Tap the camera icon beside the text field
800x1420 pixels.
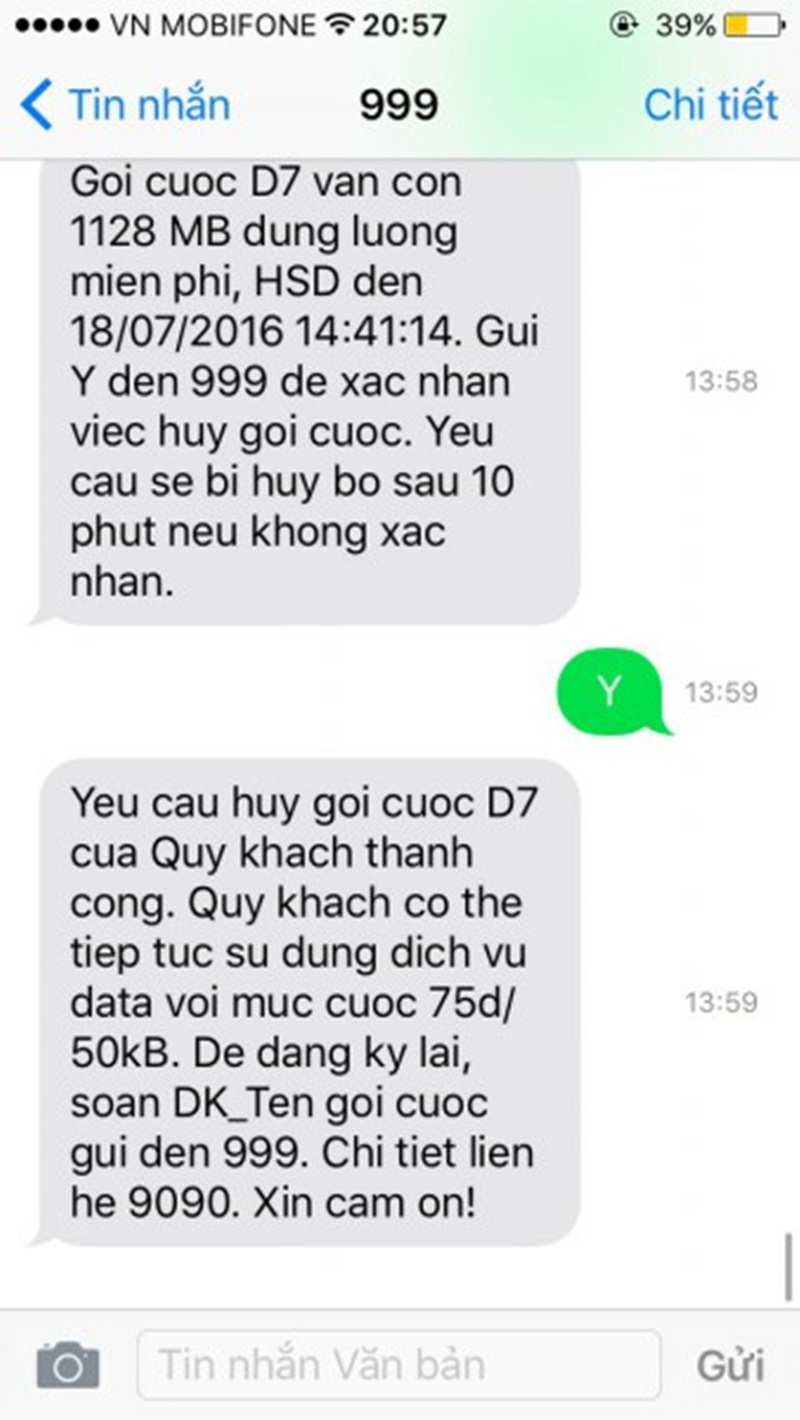coord(68,1365)
